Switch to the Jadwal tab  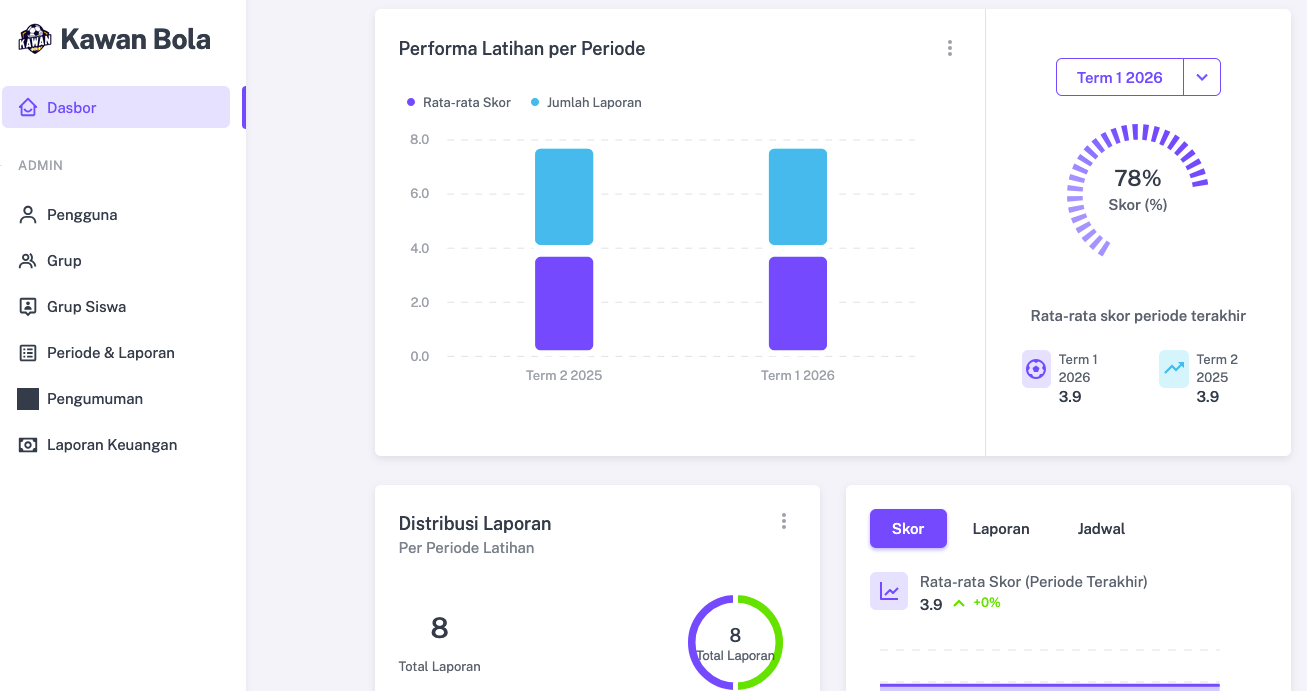1101,529
